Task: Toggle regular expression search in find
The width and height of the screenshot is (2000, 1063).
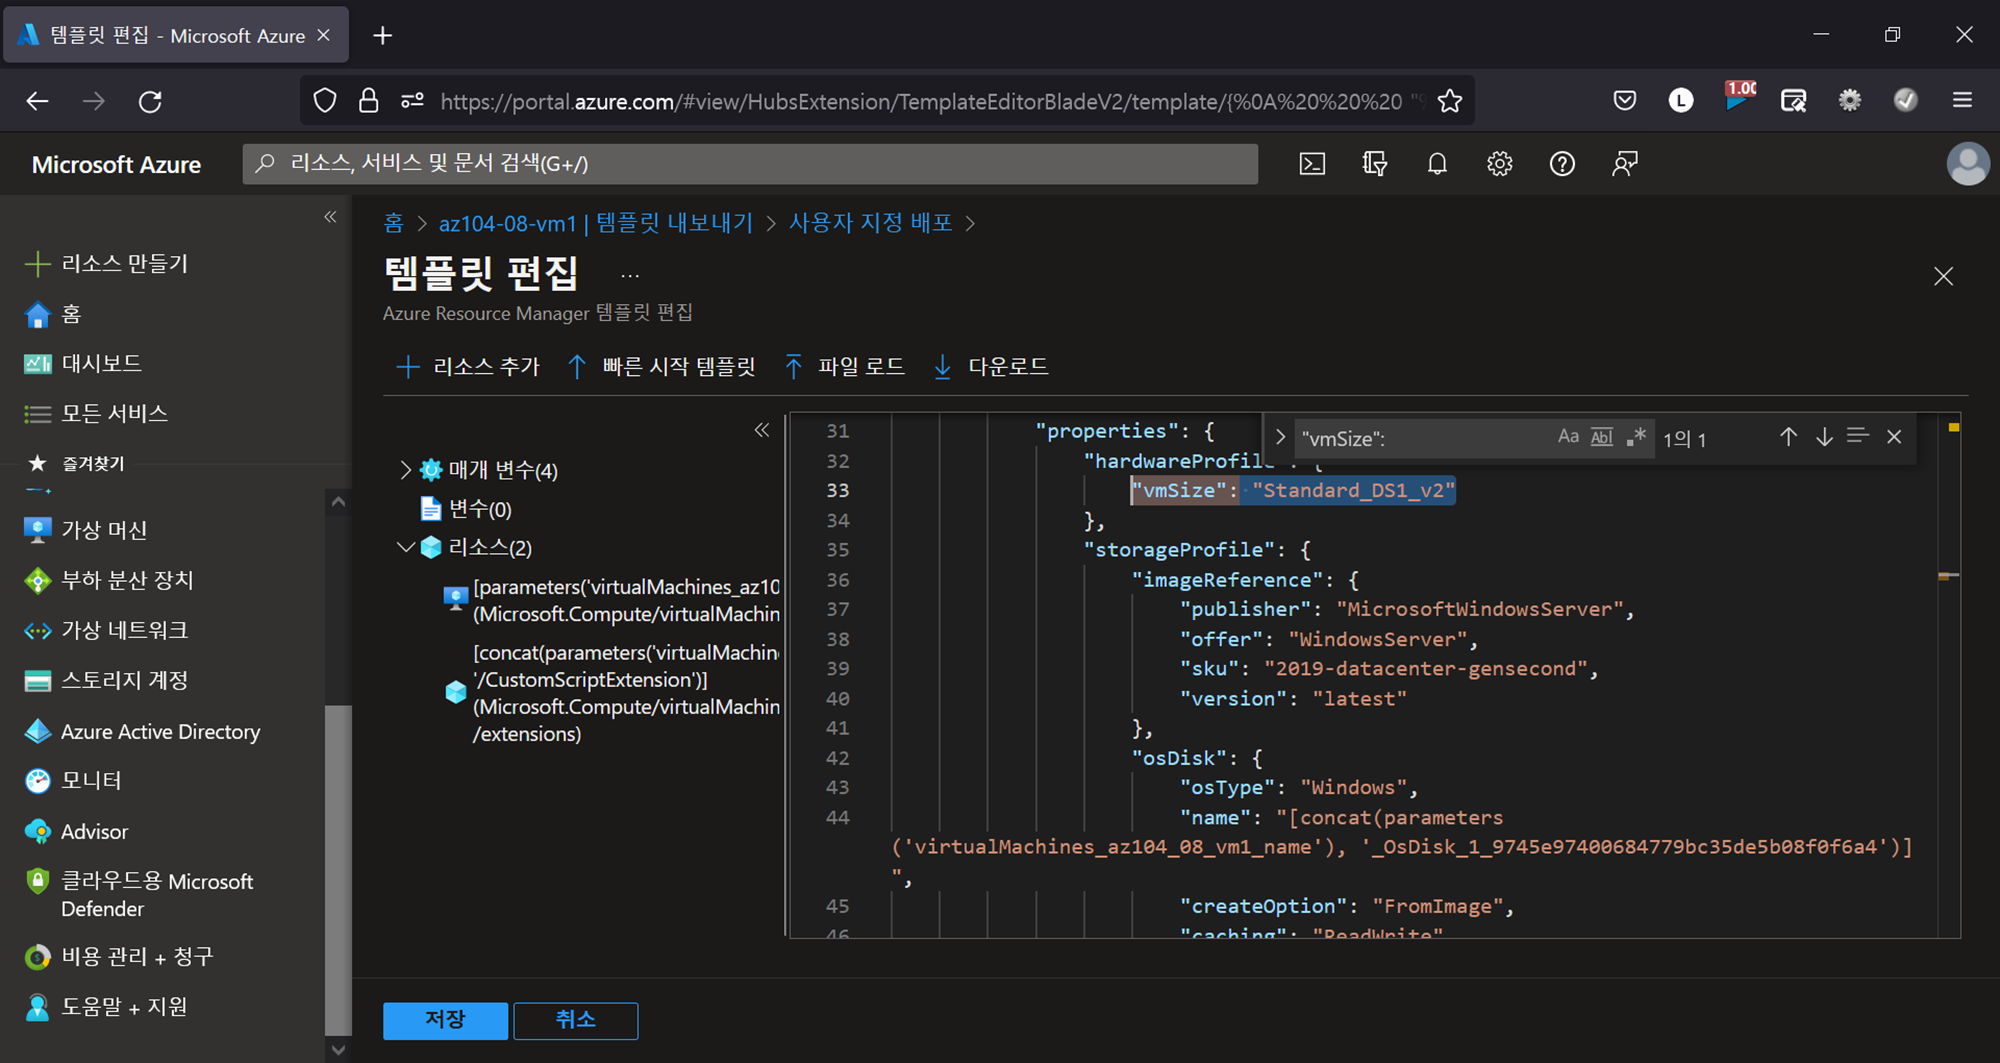Action: pos(1636,437)
